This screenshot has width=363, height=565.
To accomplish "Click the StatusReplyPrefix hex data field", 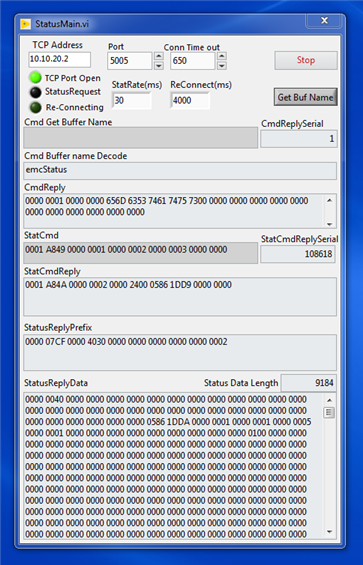I will (x=180, y=352).
